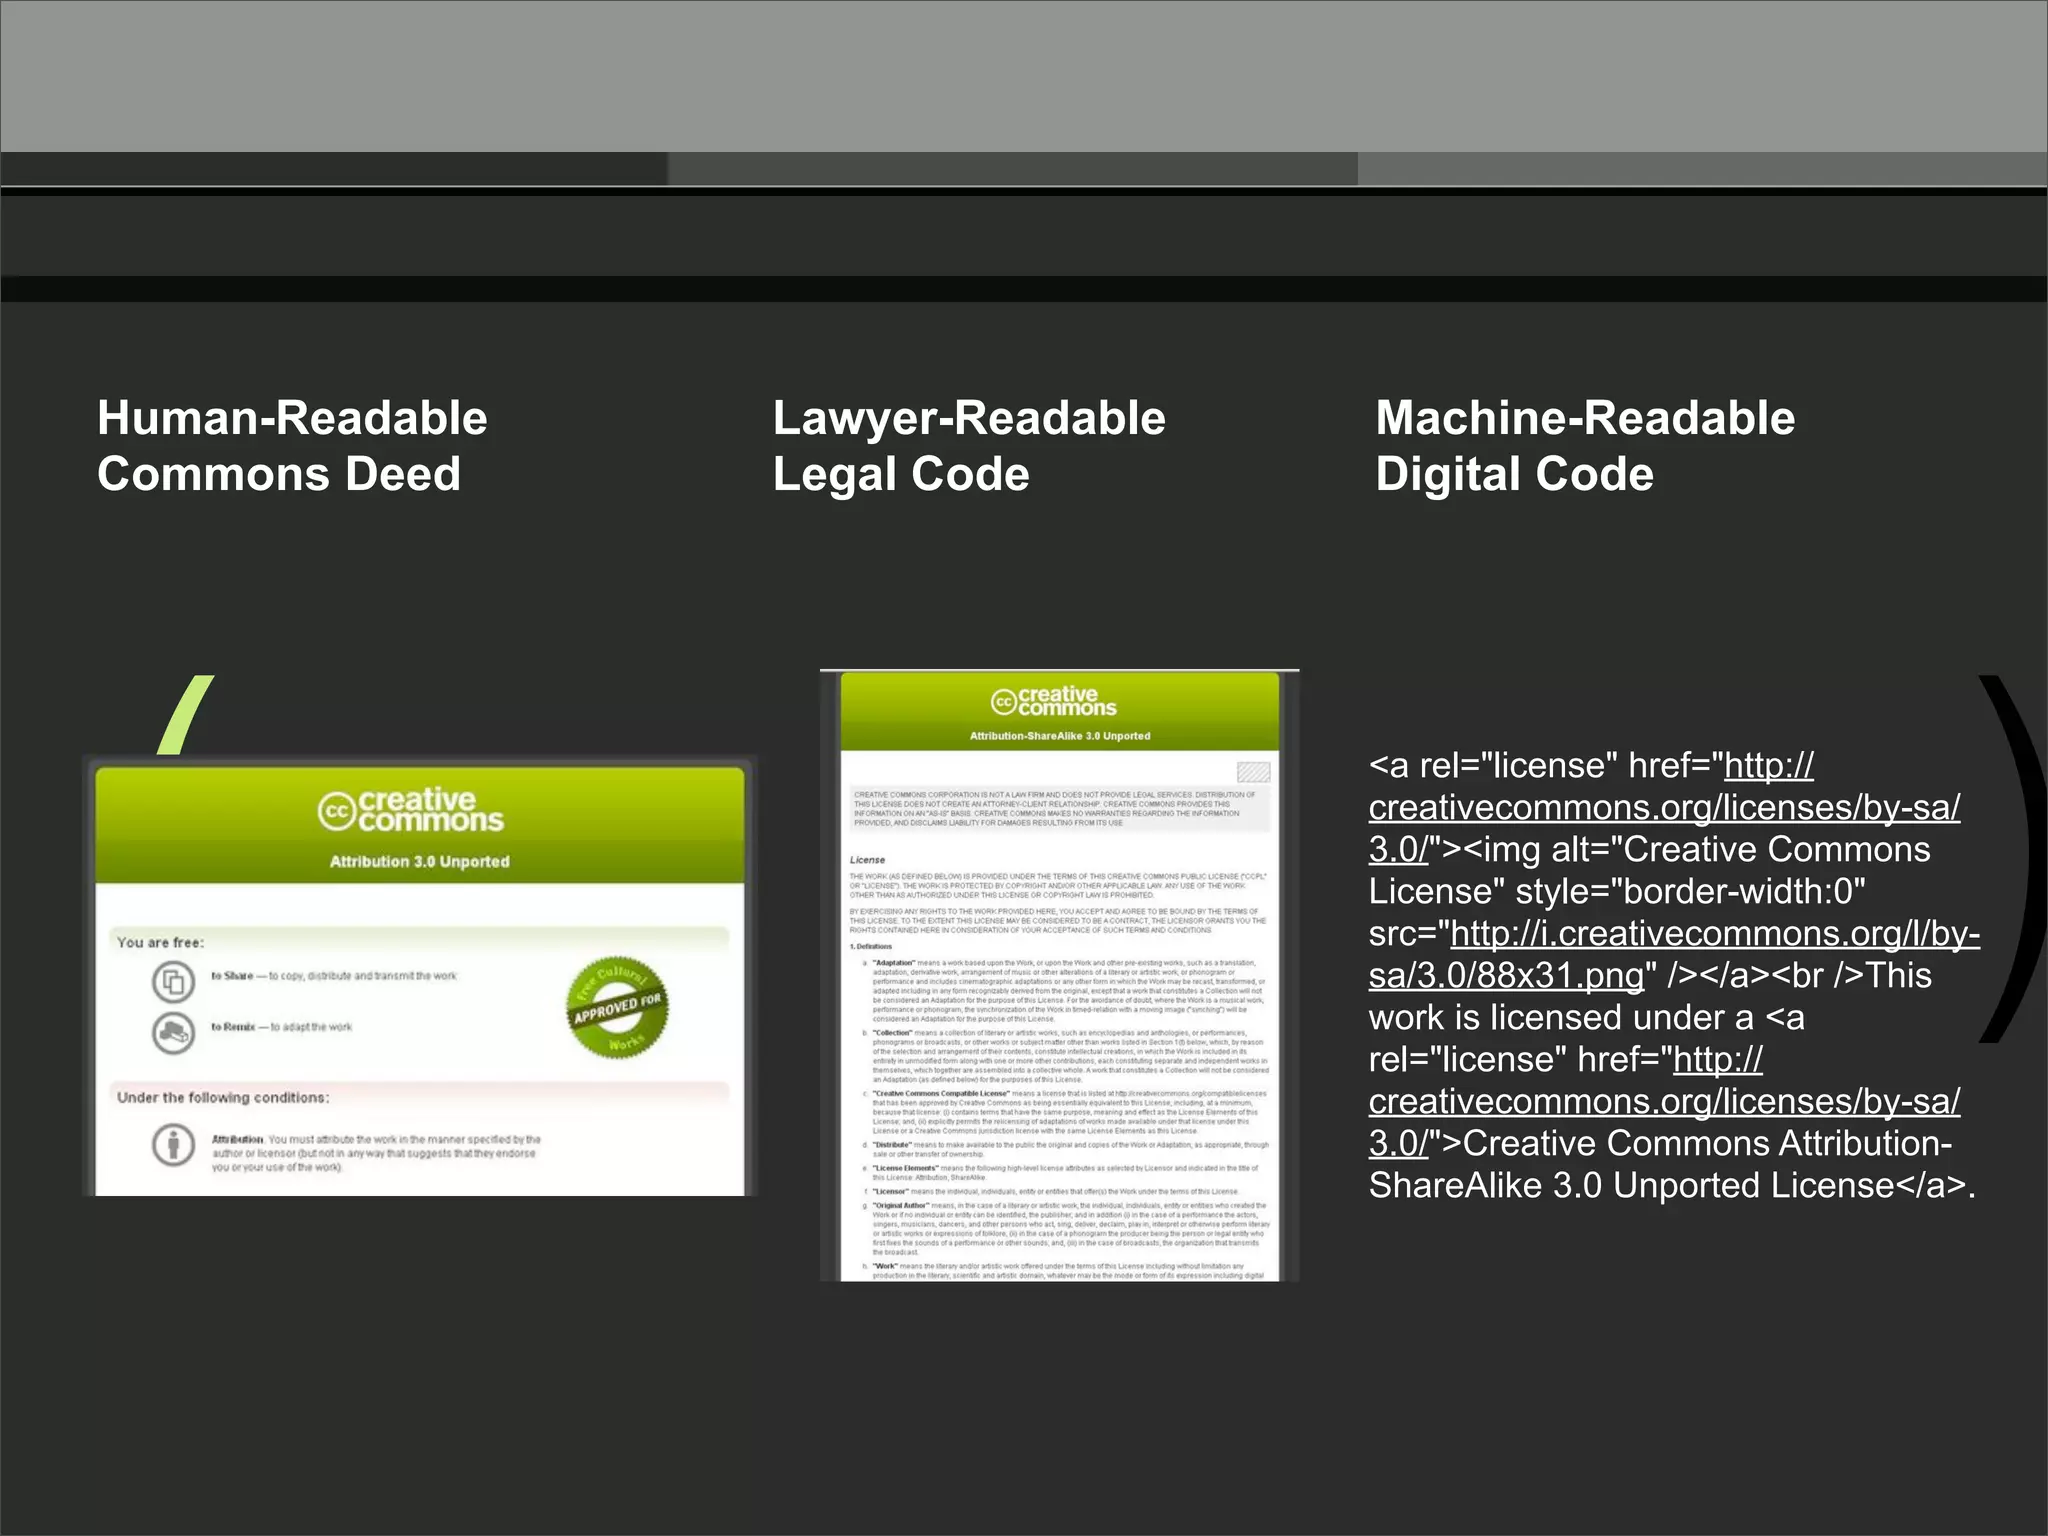Click the Remix icon beside 'to Remix'
2048x1536 pixels.
point(173,1032)
